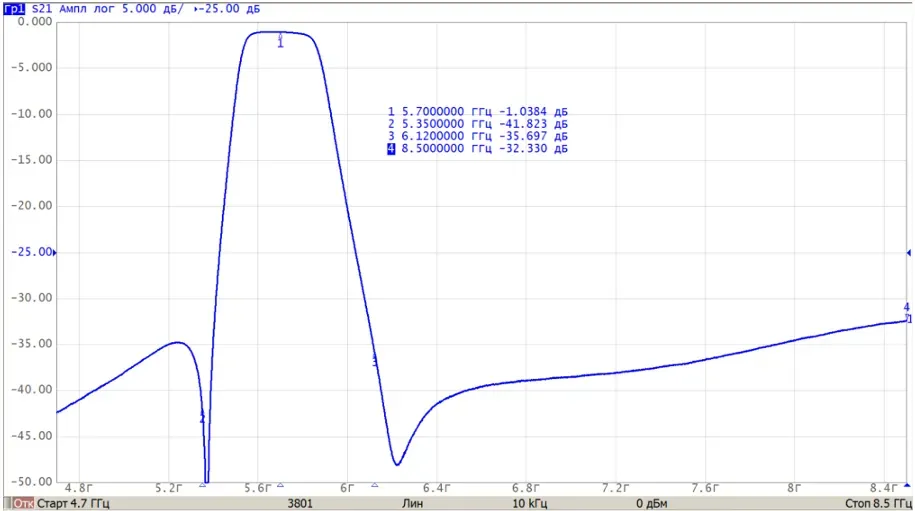Click marker 2 triangle on frequency axis
This screenshot has width=915, height=511.
pos(202,485)
